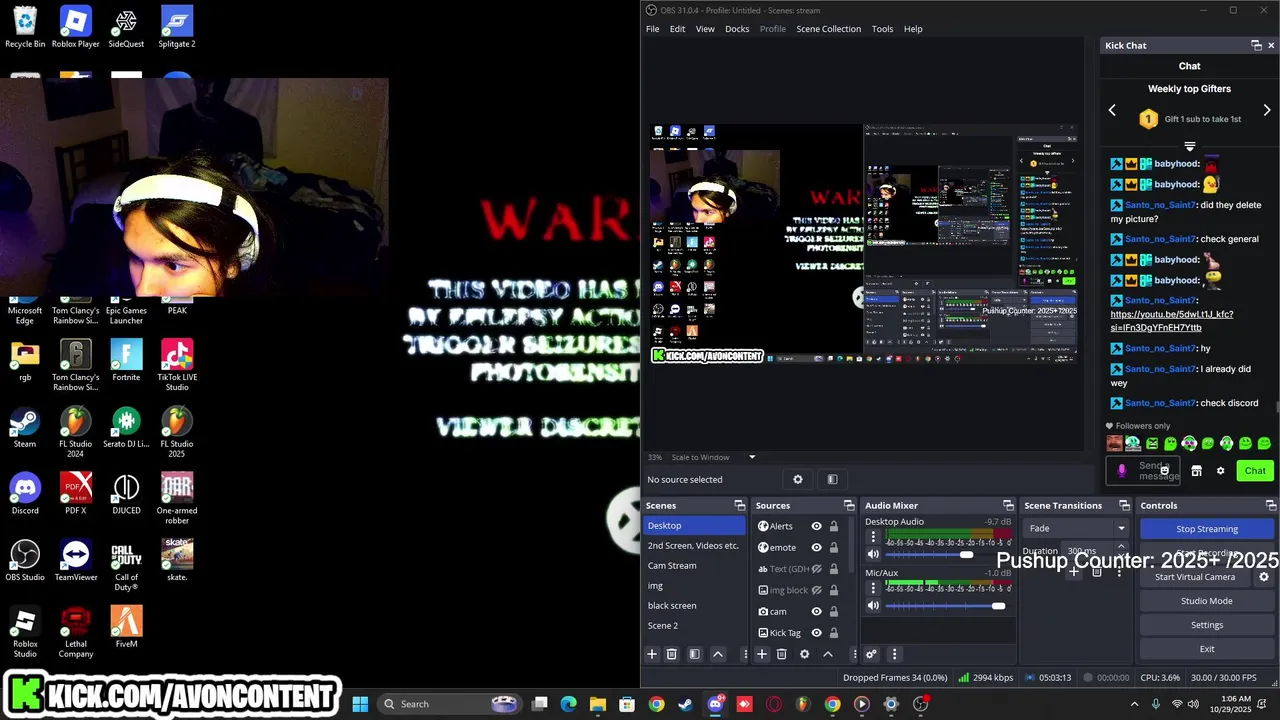1280x720 pixels.
Task: Open Kick chat settings gear
Action: click(1220, 471)
